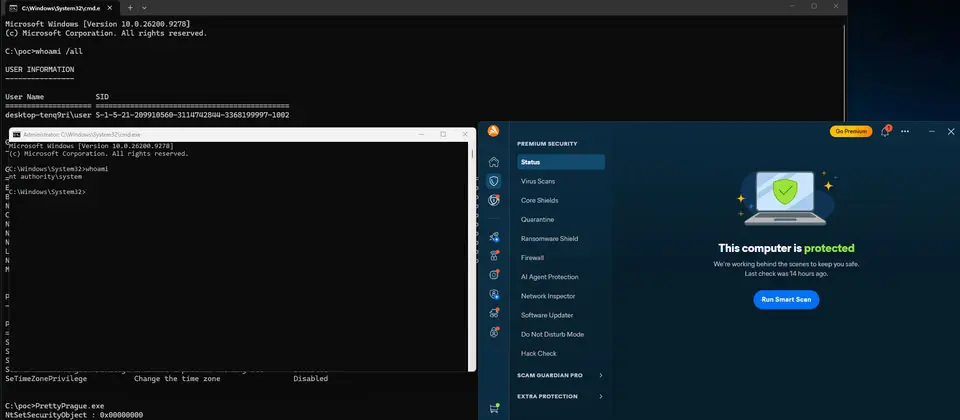Click the PREMIUM SECURITY heading
The height and width of the screenshot is (420, 960).
tap(547, 144)
